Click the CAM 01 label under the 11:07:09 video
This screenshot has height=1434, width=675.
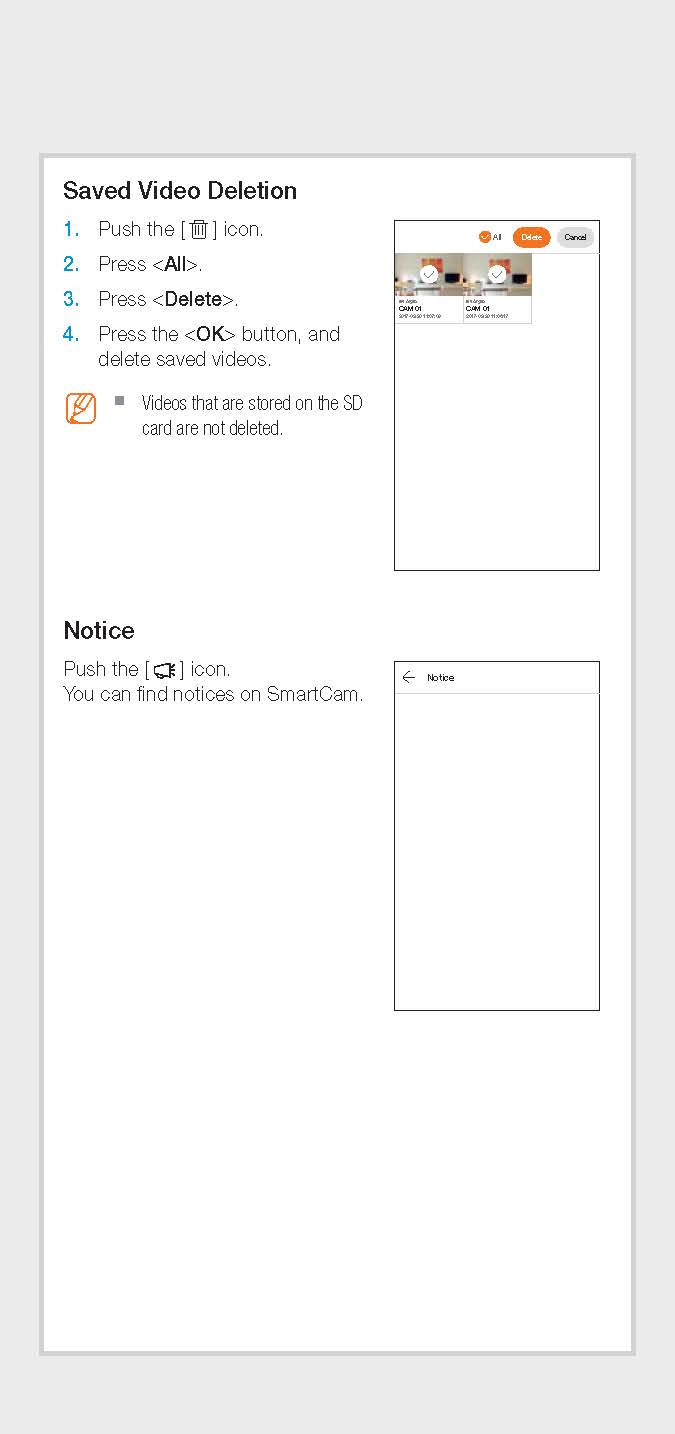tap(409, 308)
